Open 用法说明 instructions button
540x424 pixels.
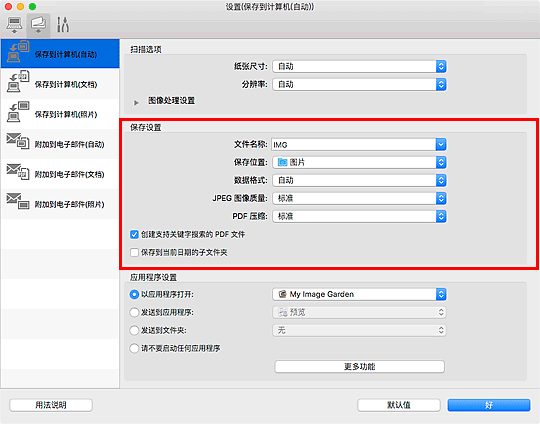51,405
